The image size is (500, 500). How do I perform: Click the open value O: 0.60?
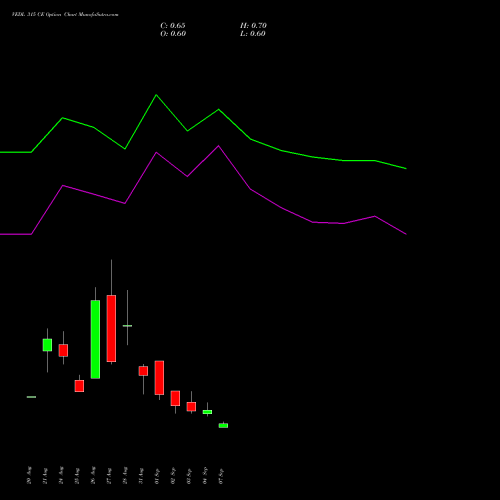tap(173, 34)
